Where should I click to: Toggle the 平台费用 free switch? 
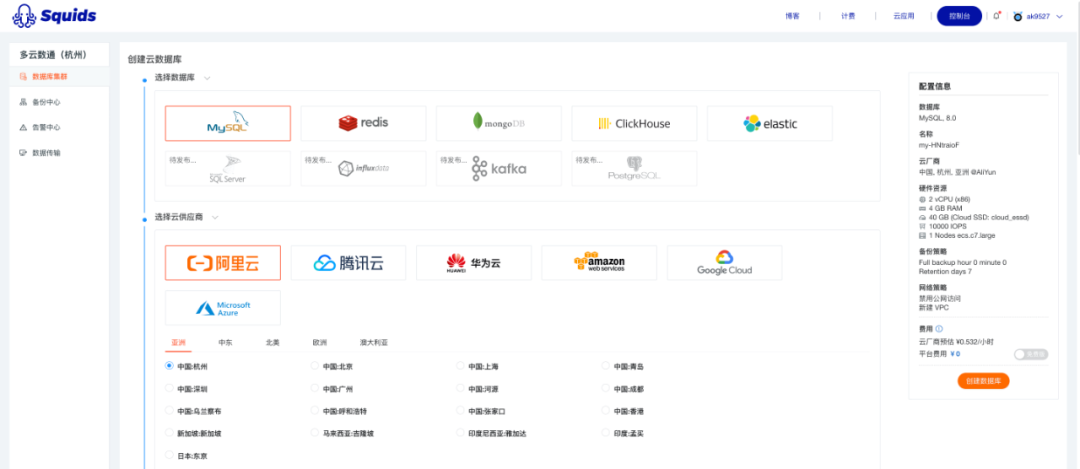click(x=1030, y=354)
